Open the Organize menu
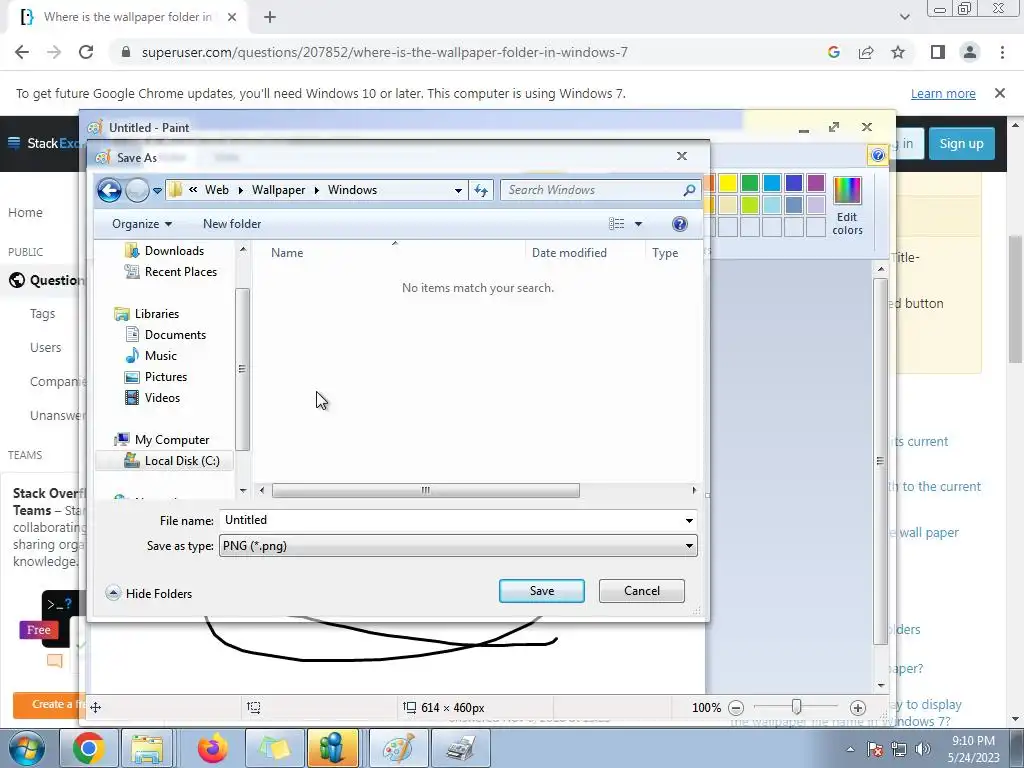Image resolution: width=1024 pixels, height=768 pixels. point(142,224)
